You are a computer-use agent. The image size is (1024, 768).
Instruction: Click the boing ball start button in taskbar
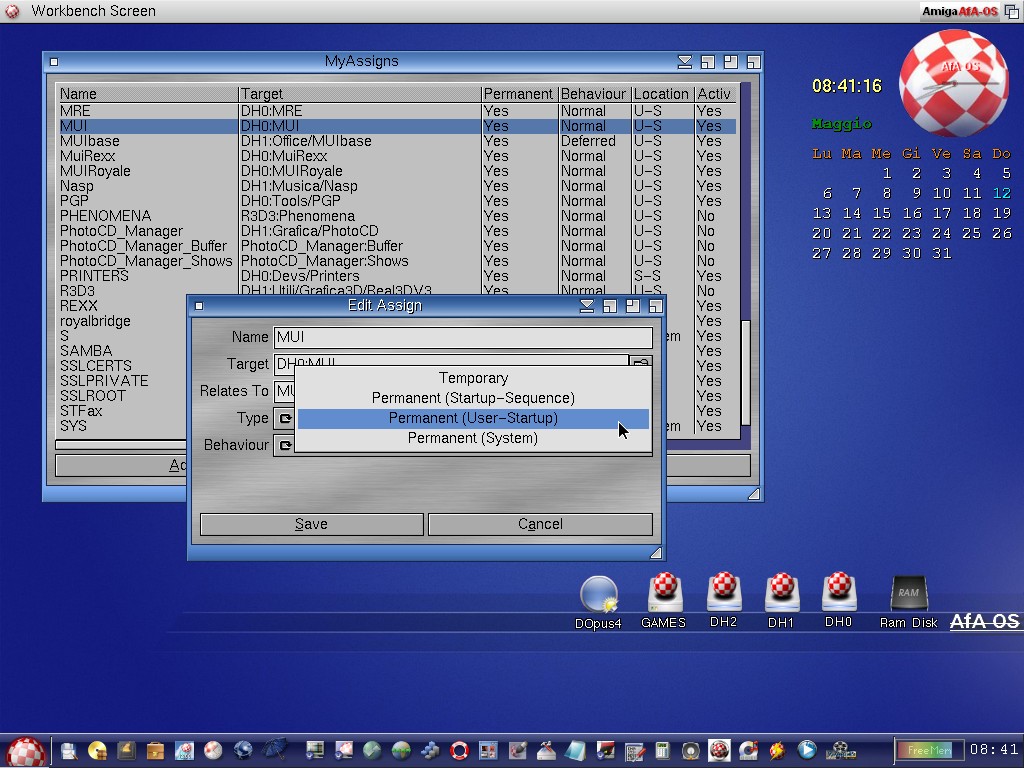pyautogui.click(x=25, y=751)
